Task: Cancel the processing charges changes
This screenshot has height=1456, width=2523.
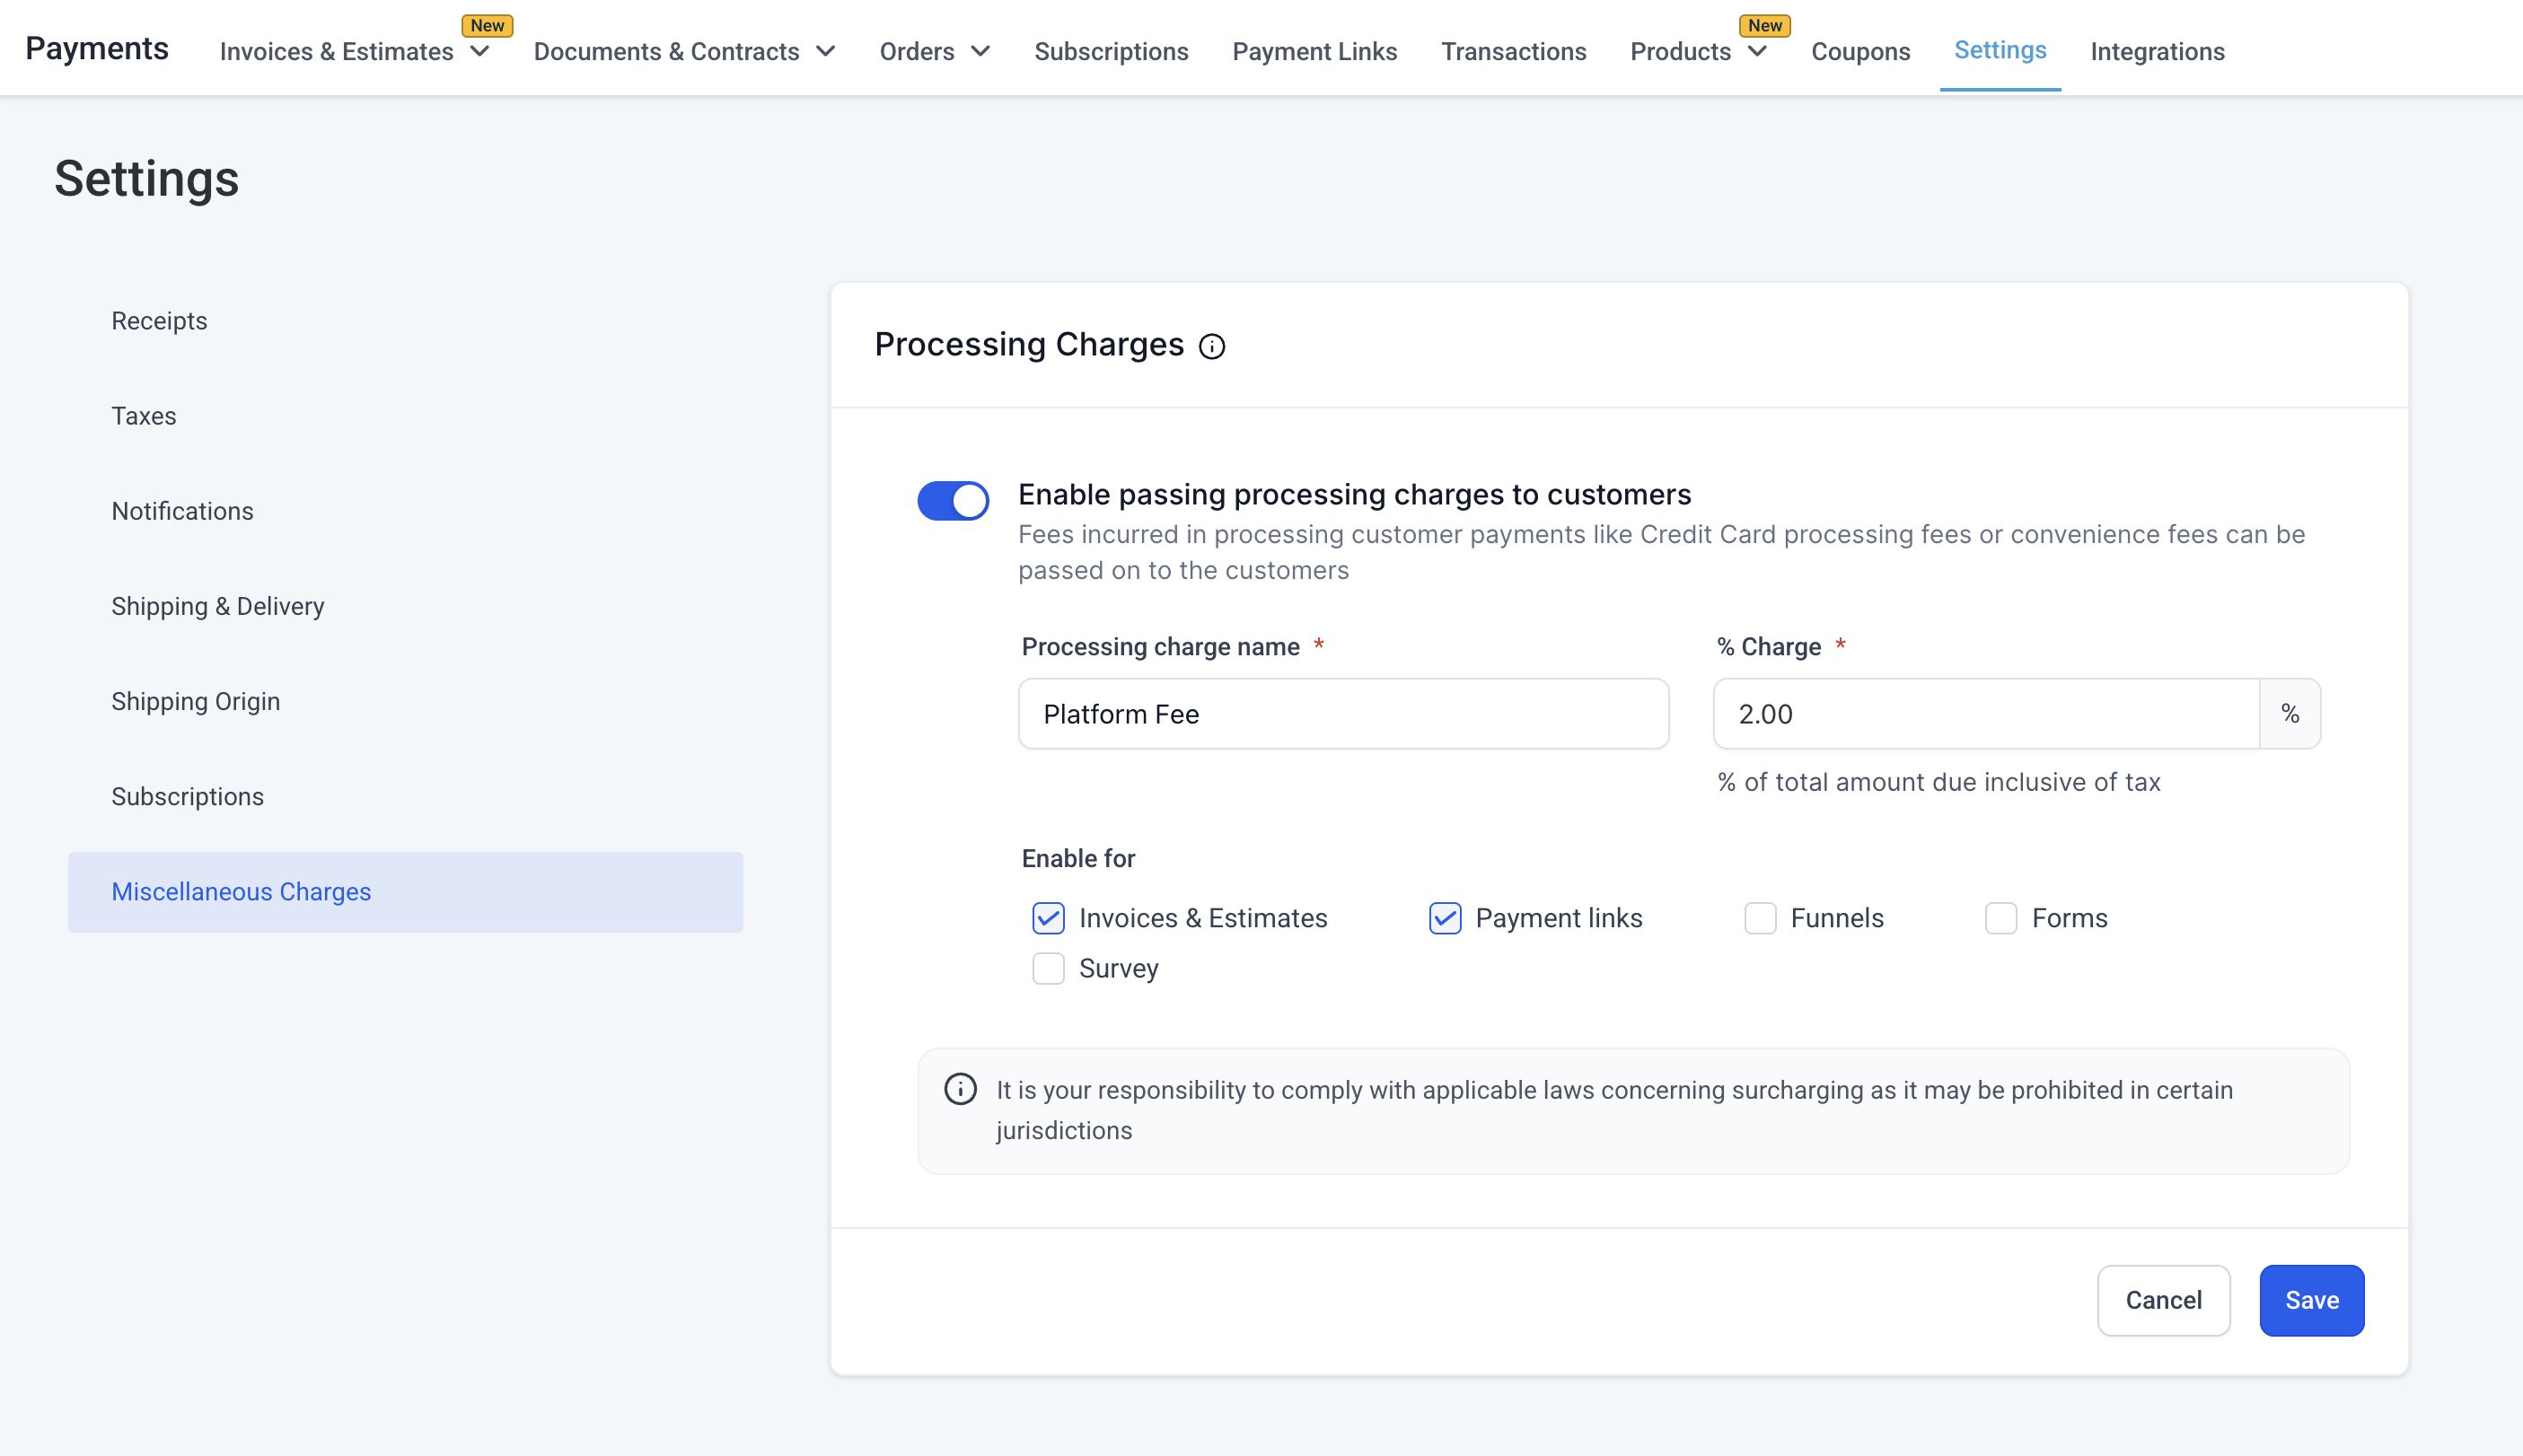Action: click(x=2163, y=1300)
